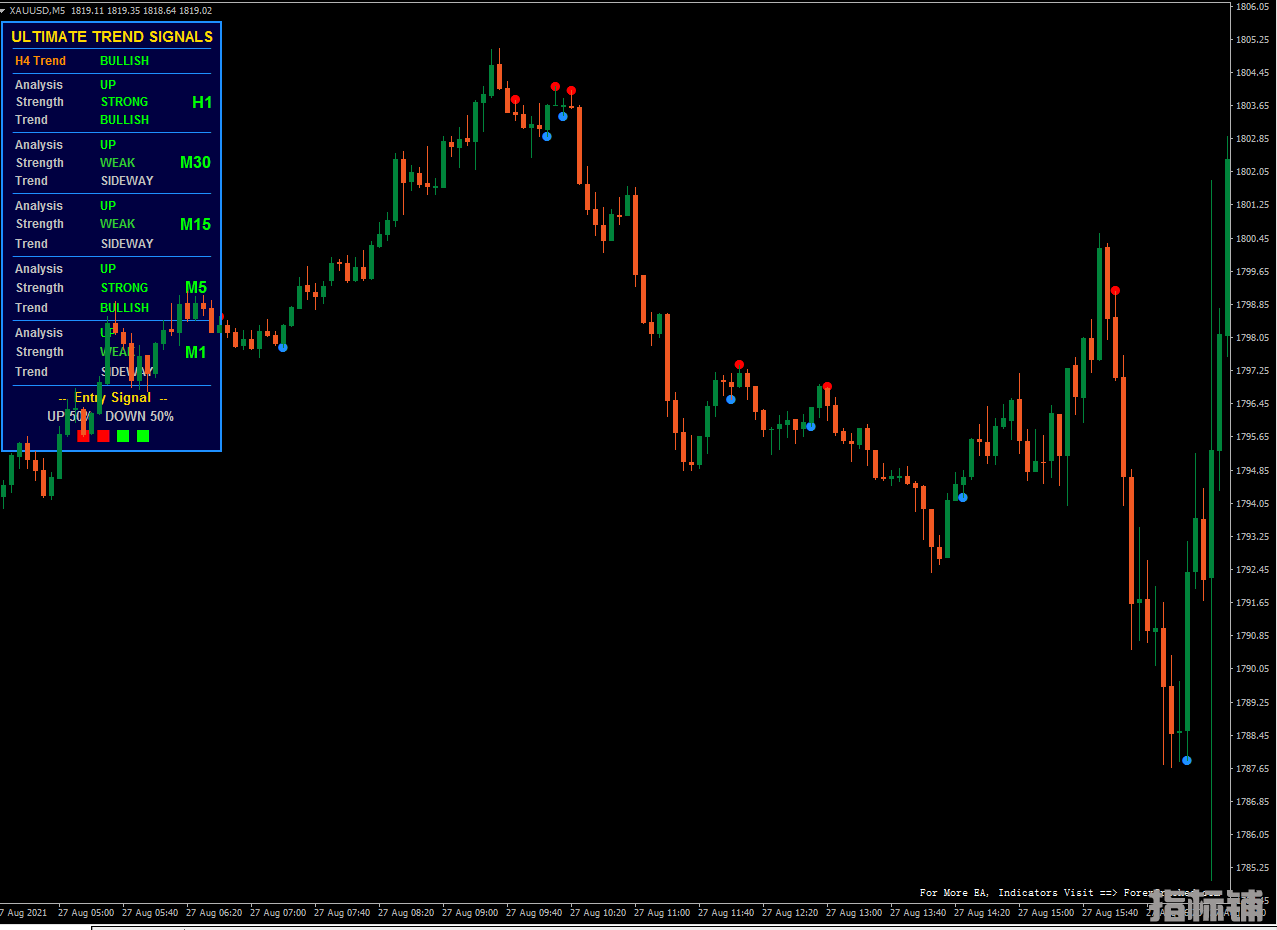
Task: Click the STRONG strength value in the M5 section
Action: click(x=124, y=288)
